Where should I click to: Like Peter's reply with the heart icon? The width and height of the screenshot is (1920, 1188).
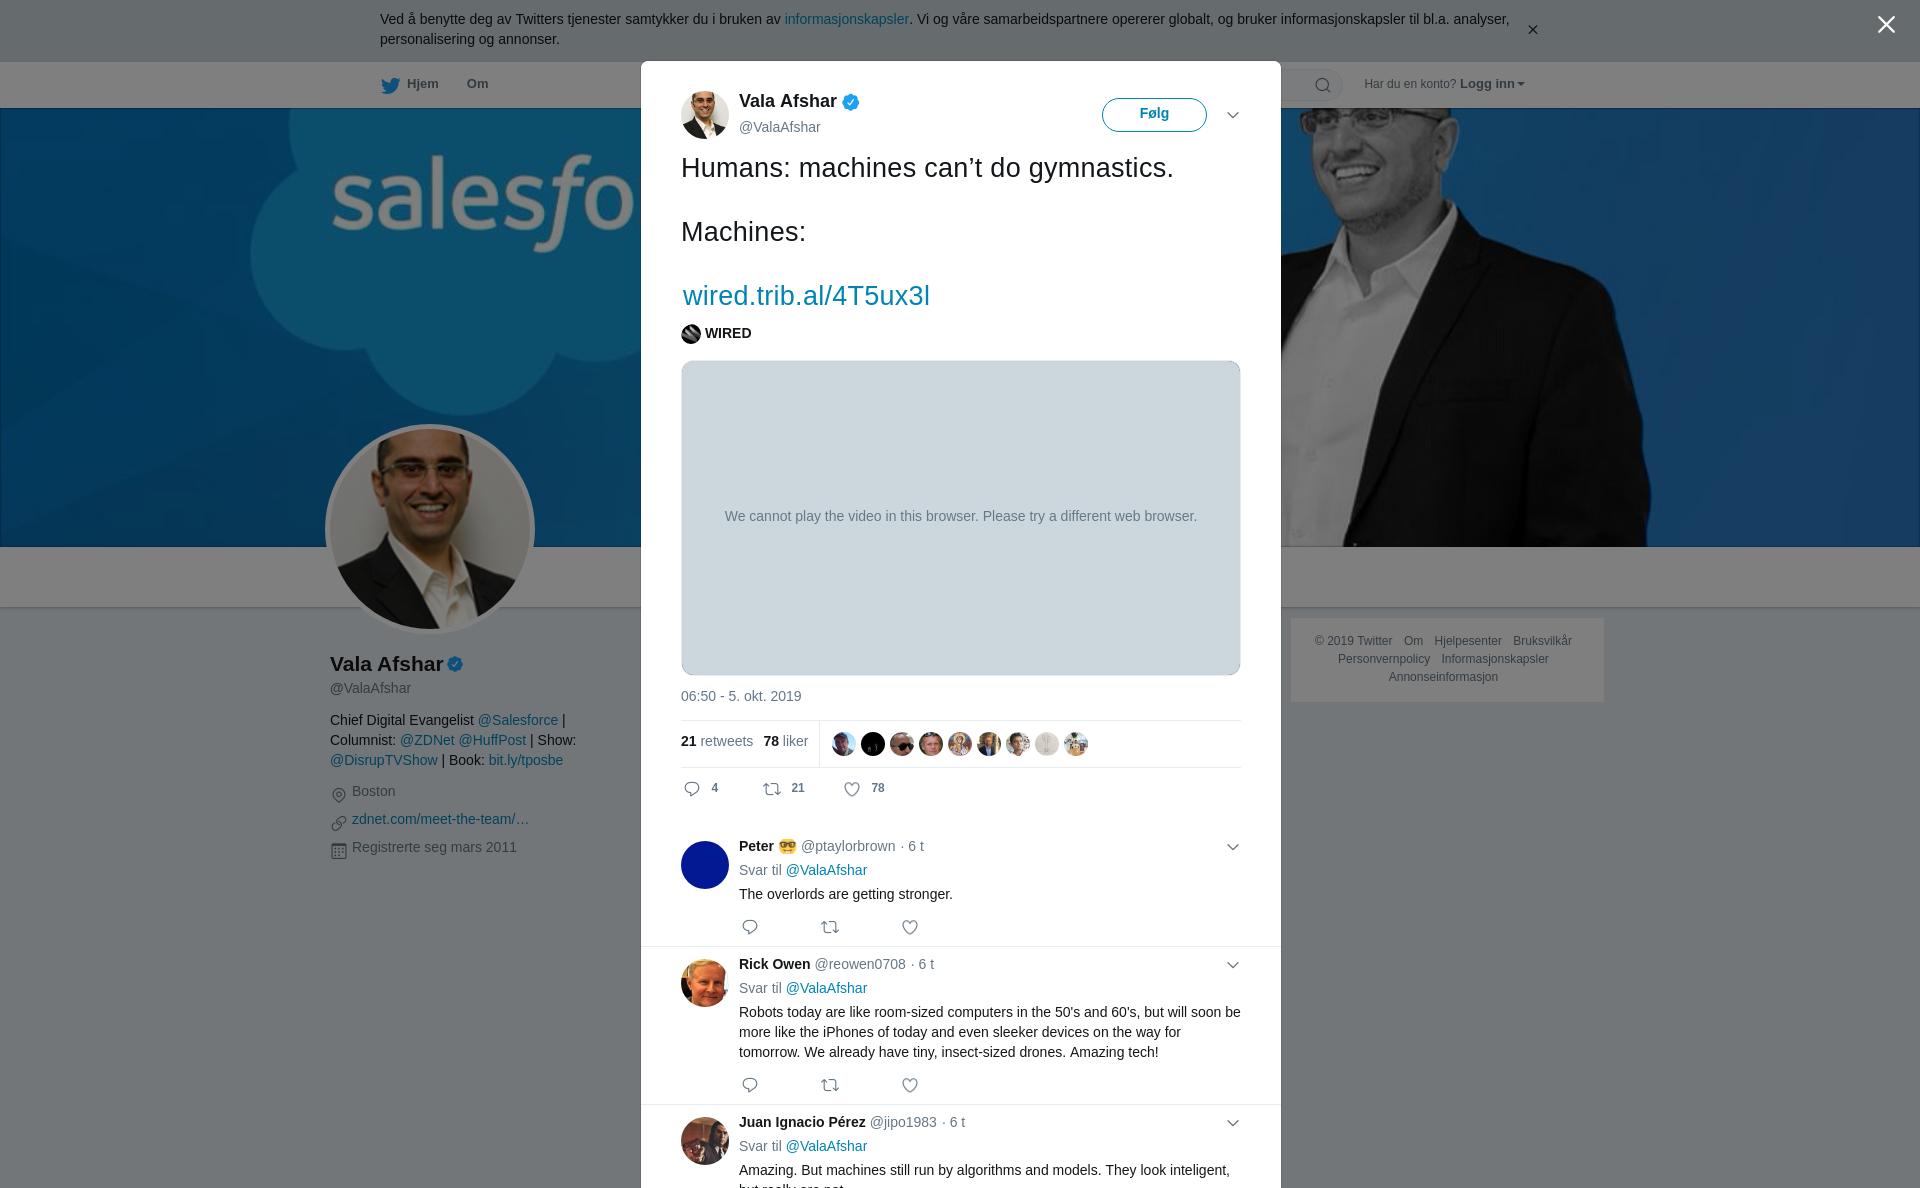click(x=910, y=927)
